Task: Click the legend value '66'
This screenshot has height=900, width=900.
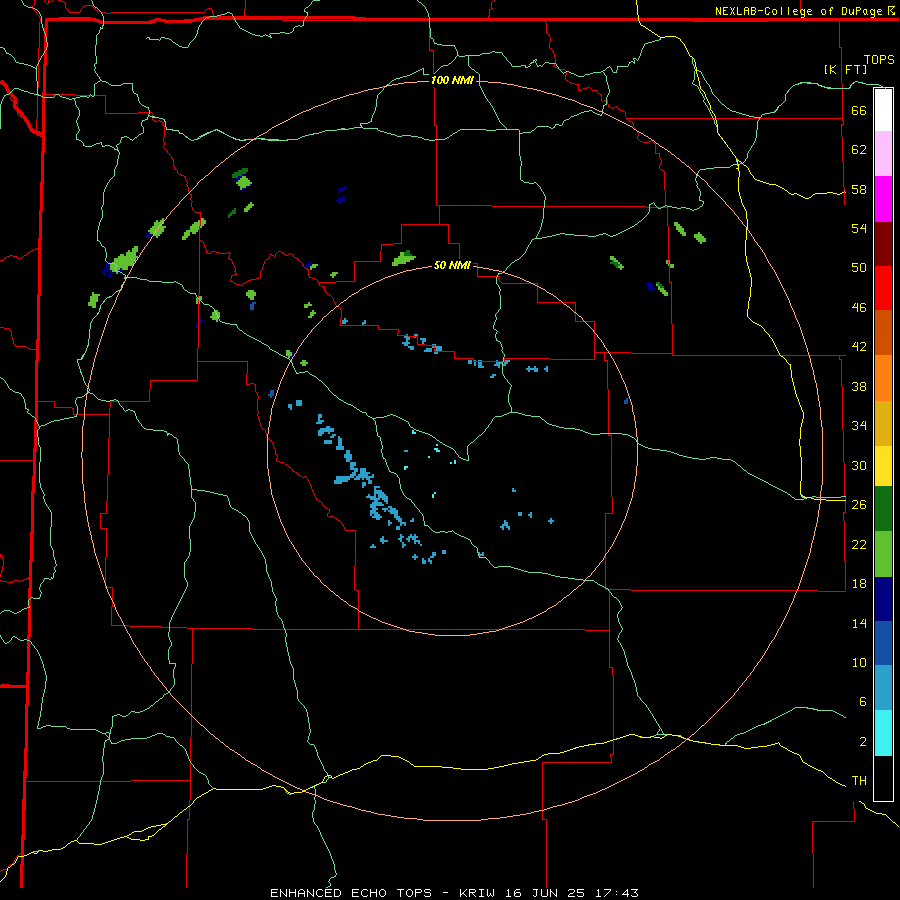Action: click(859, 110)
